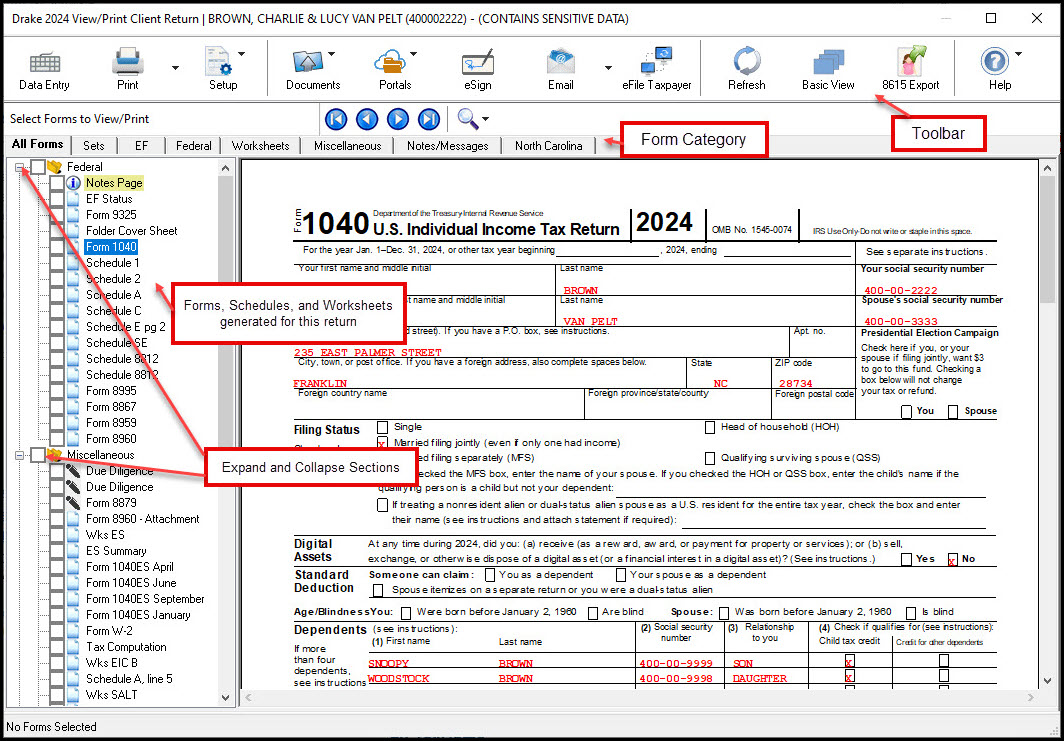
Task: Click the page icon beside Form 1040ES June
Action: click(x=74, y=583)
